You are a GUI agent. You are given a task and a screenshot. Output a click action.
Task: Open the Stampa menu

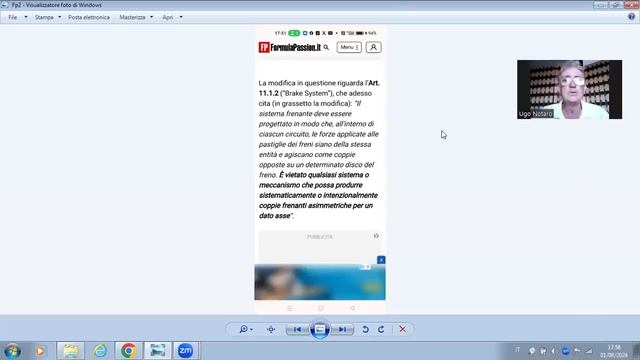(44, 17)
